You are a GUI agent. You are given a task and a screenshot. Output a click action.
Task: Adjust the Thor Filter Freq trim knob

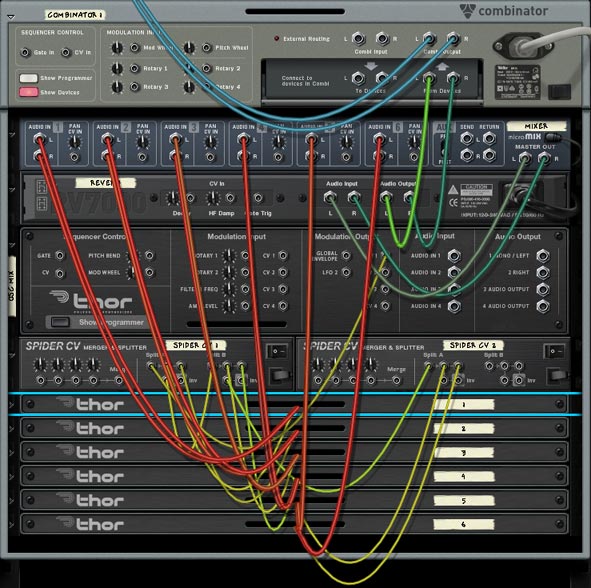tap(229, 289)
